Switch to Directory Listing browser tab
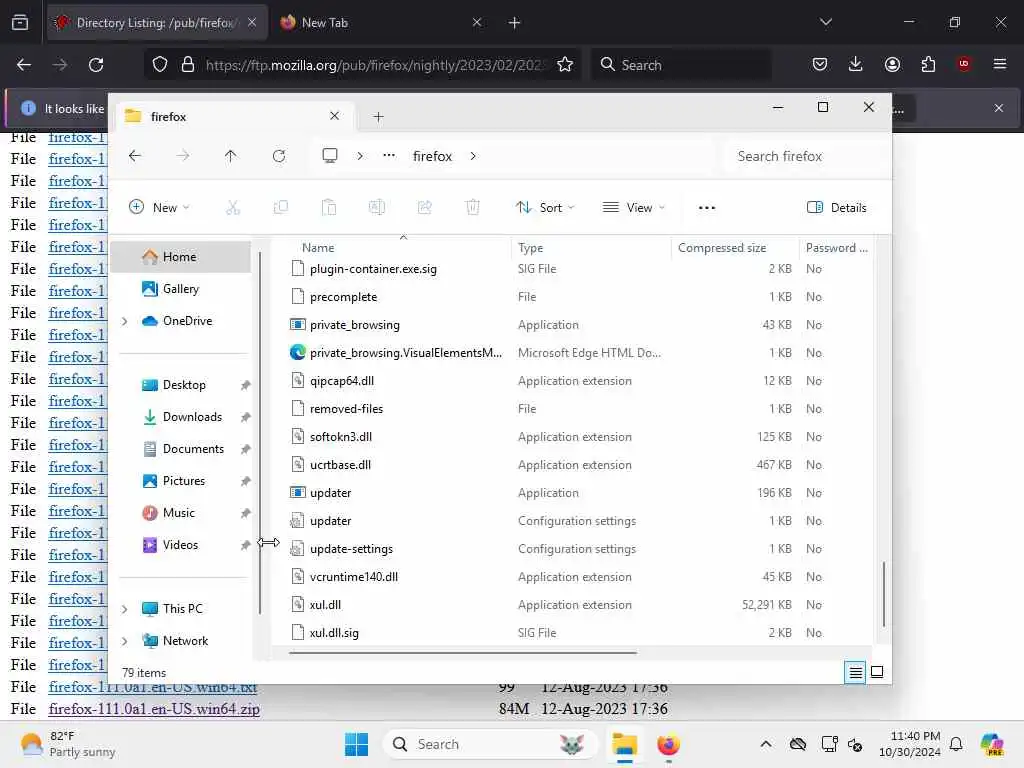Screen dimensions: 1024x768 coord(157,23)
